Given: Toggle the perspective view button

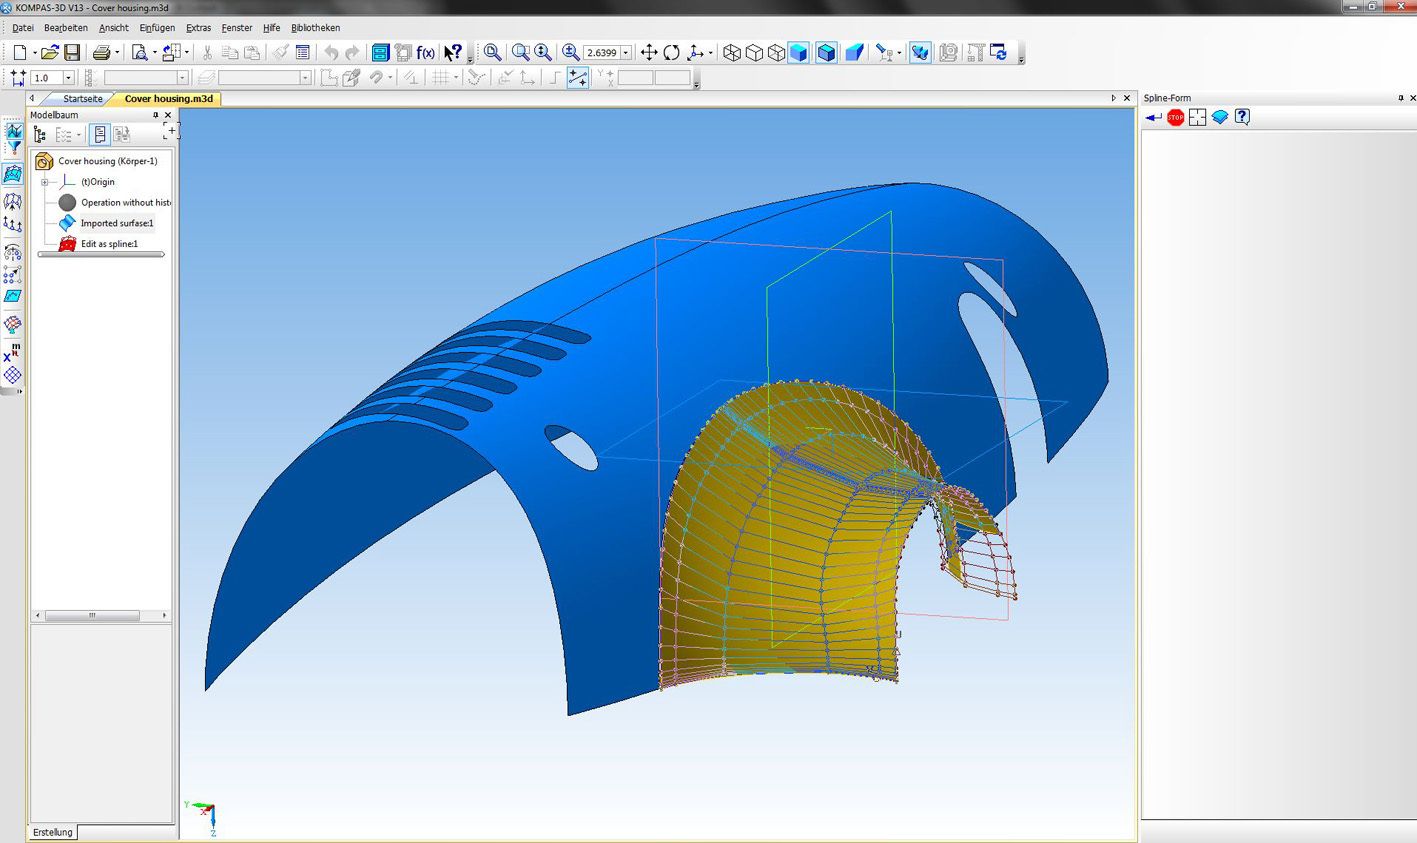Looking at the screenshot, I should pos(854,53).
